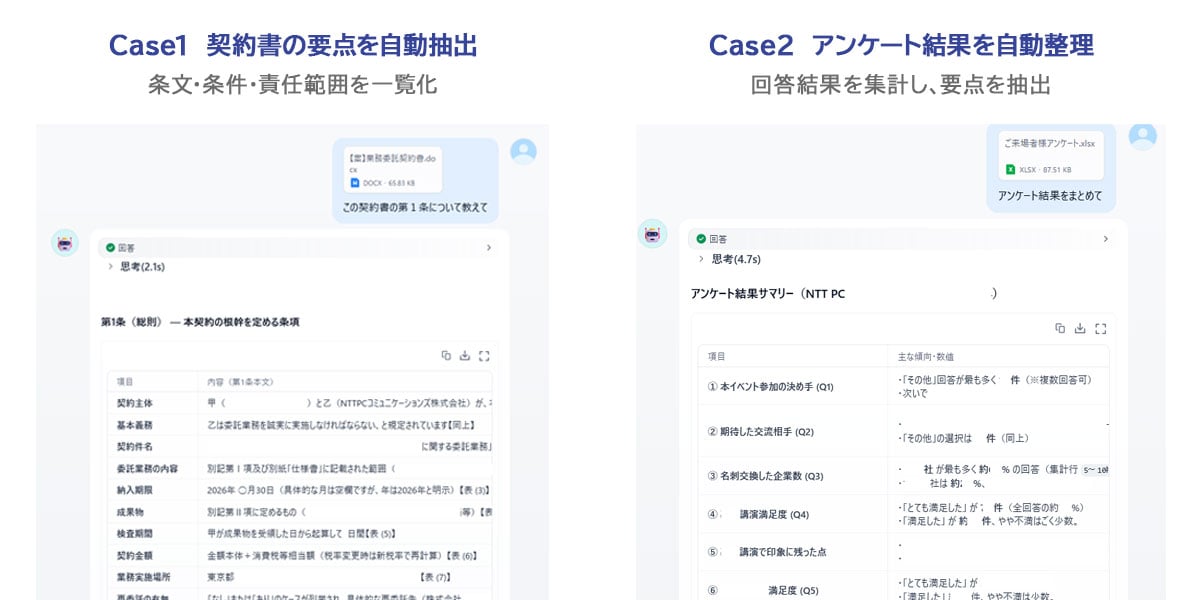The image size is (1200, 600).
Task: Click the green 回答 status check in Case1
Action: click(111, 247)
